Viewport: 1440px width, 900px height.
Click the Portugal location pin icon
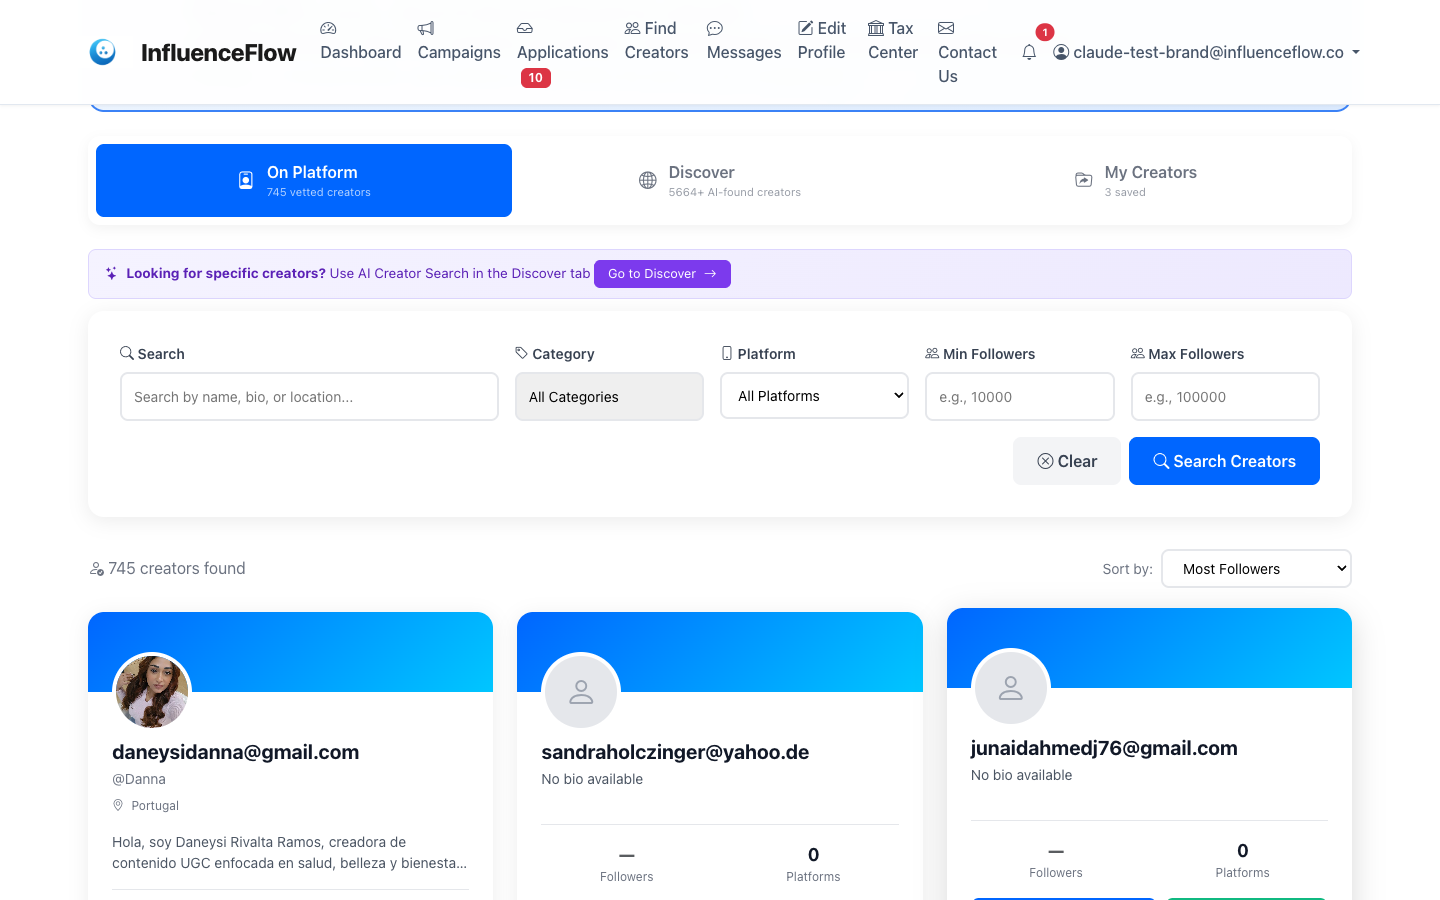point(118,805)
